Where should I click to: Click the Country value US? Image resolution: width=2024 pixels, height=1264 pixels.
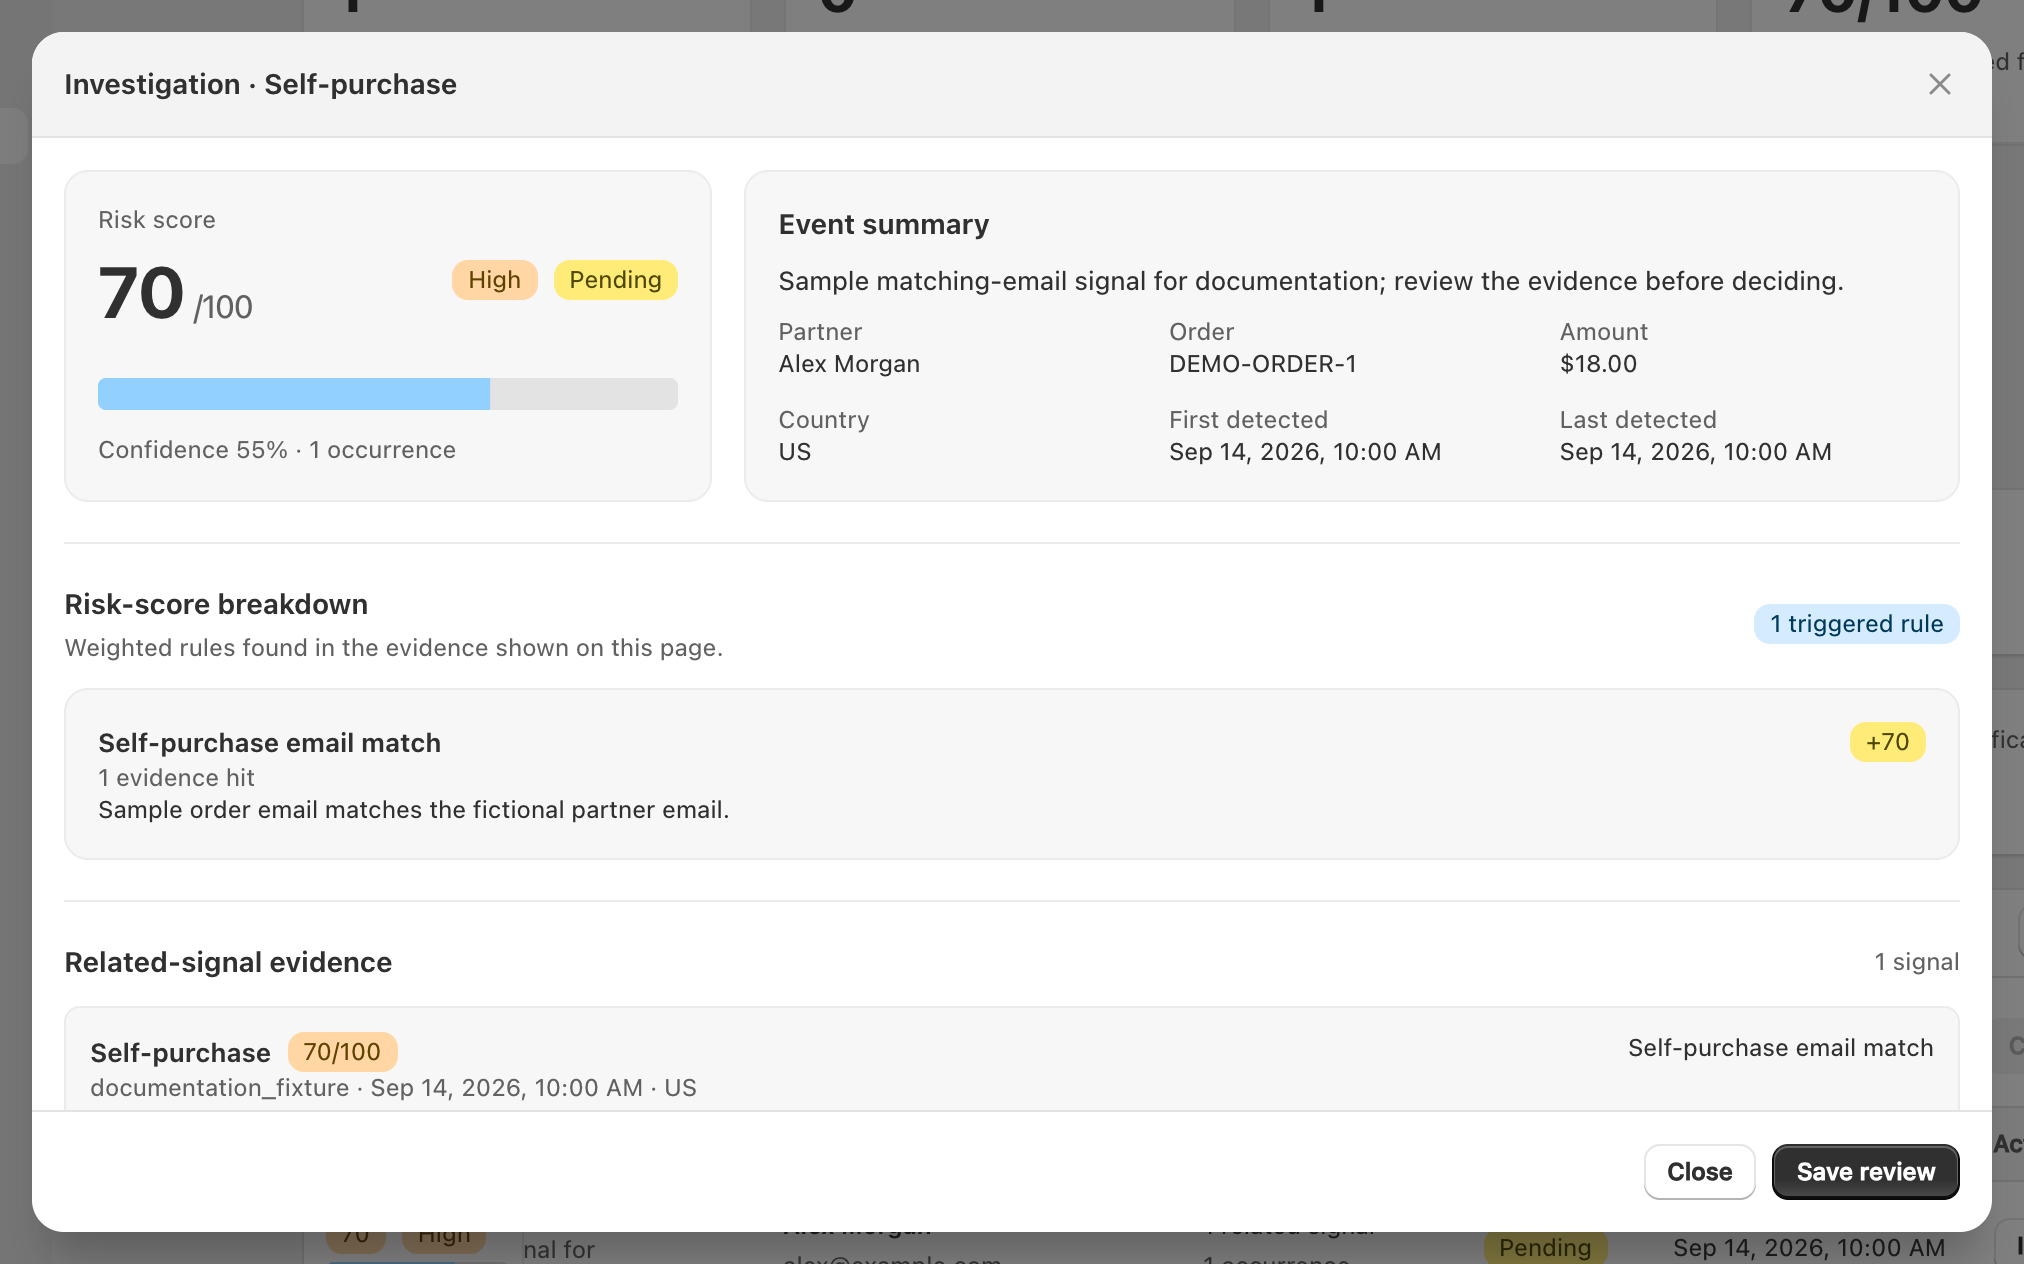[795, 452]
